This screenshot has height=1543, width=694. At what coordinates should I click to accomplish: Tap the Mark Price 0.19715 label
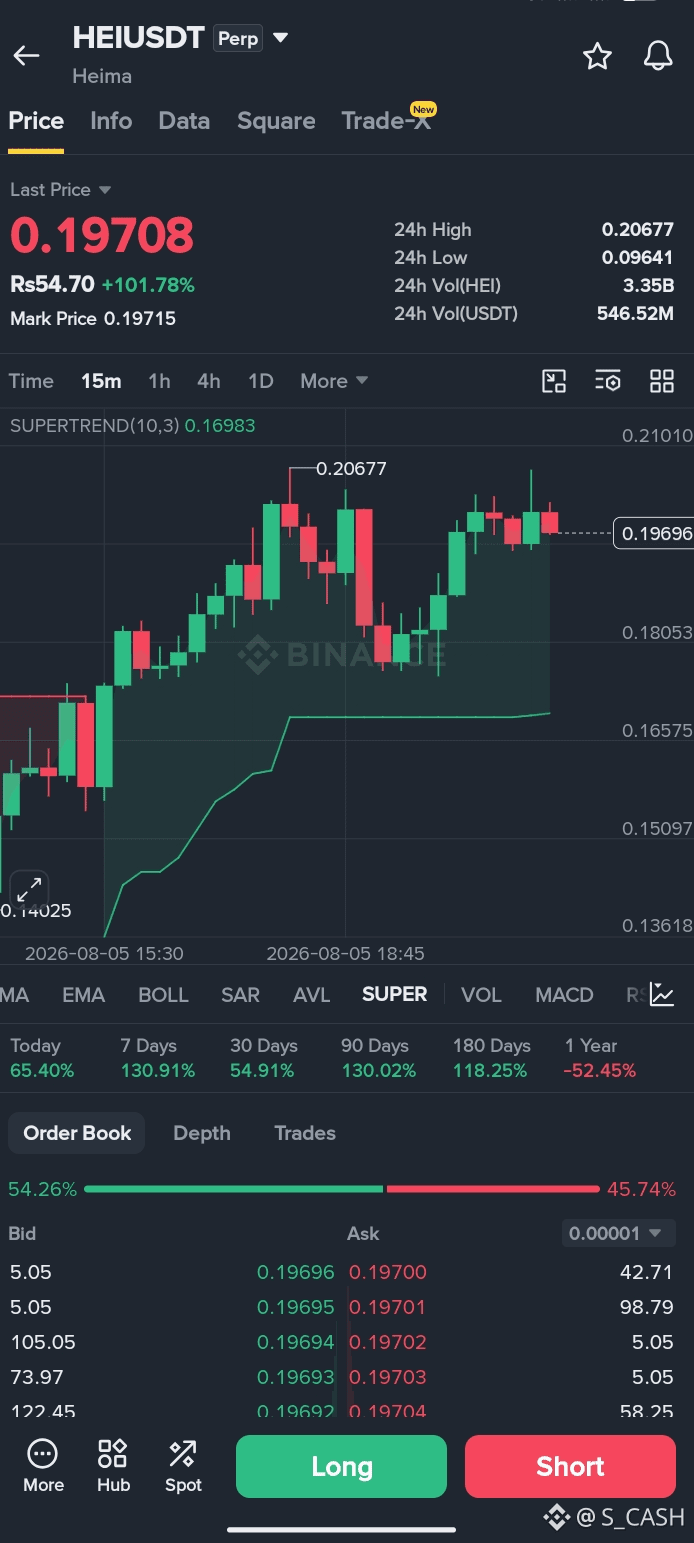[x=93, y=319]
